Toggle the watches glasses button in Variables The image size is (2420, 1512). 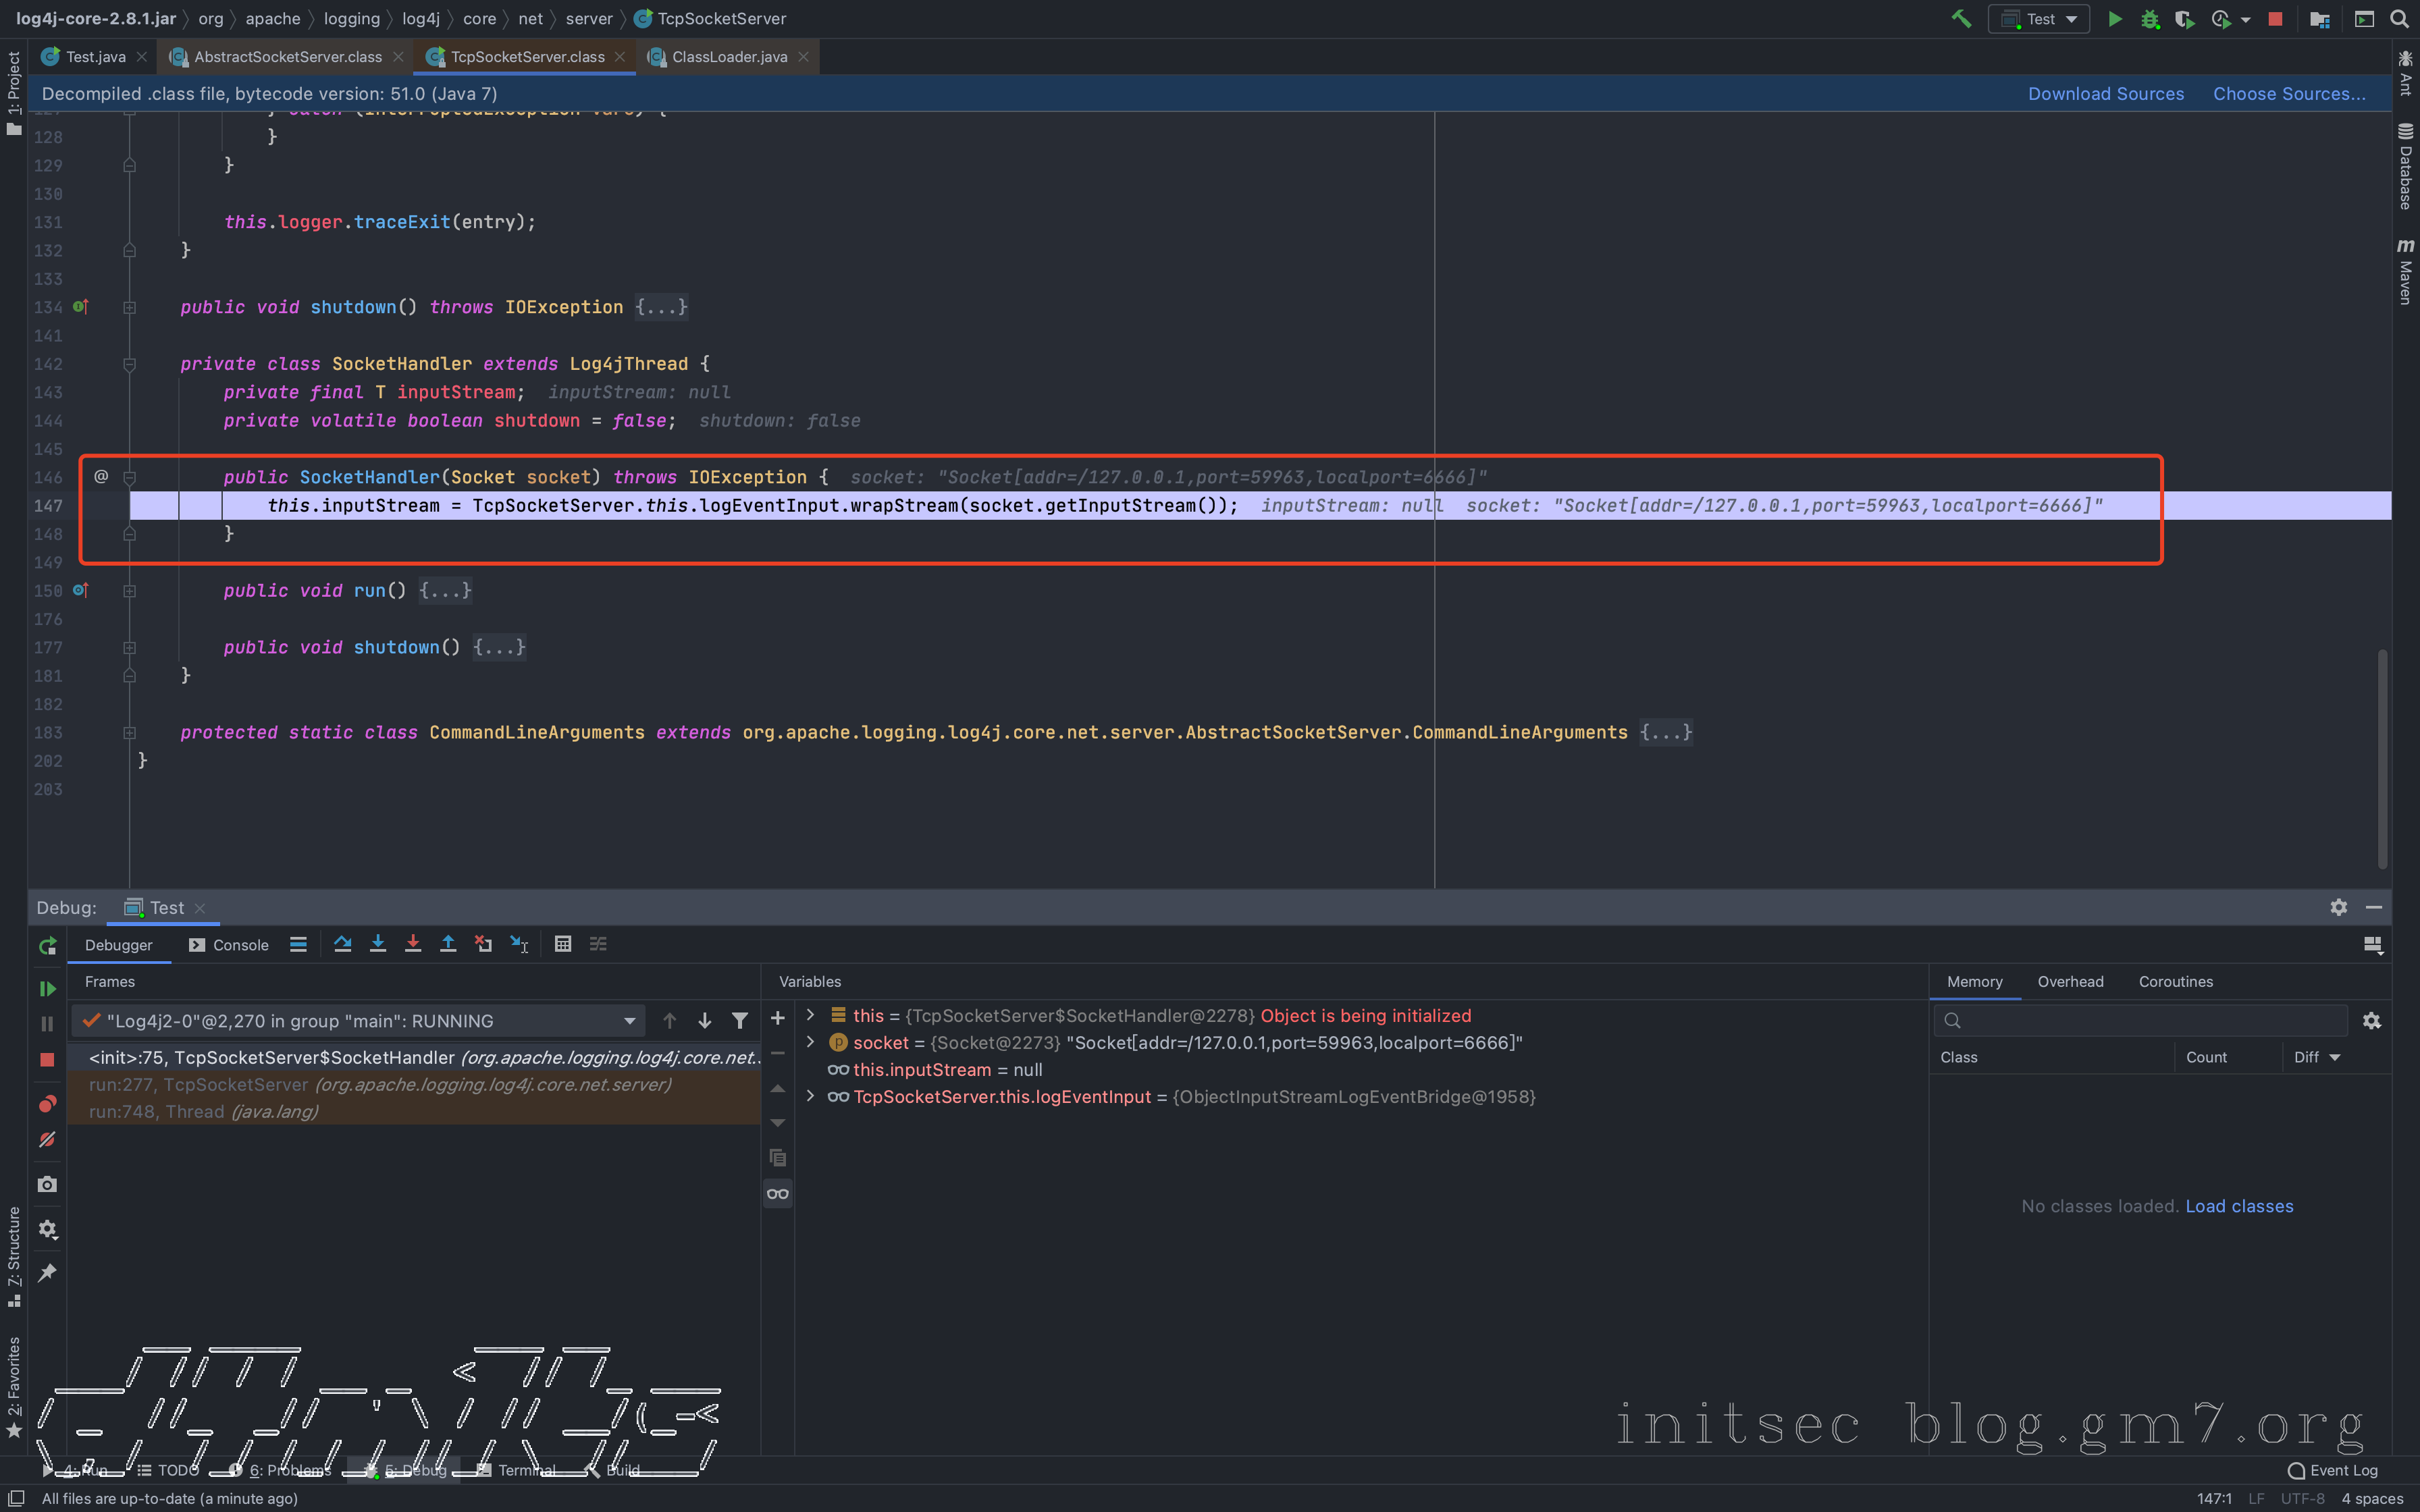click(778, 1193)
